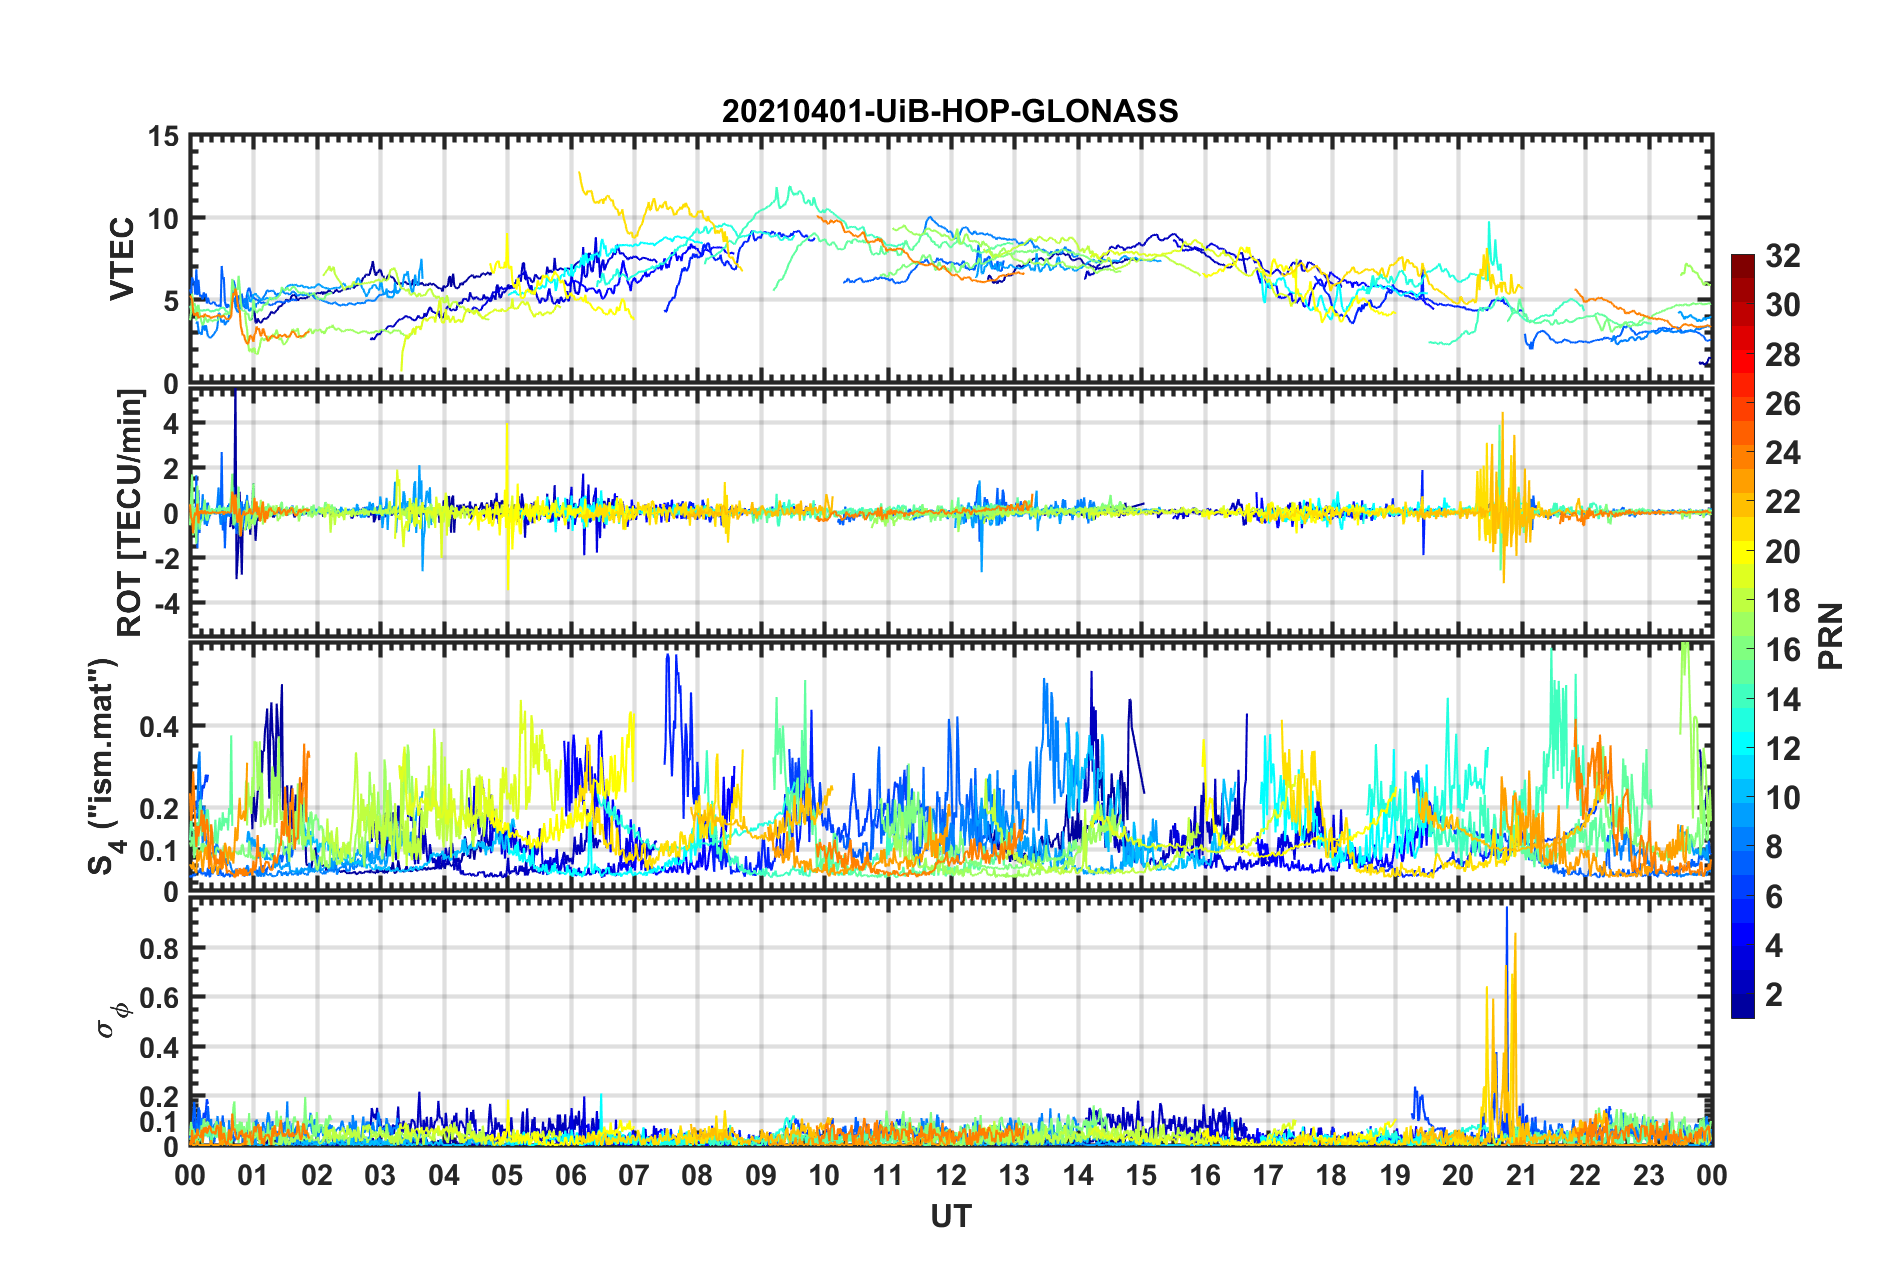
Task: Click the UT x-axis label
Action: 951,1216
